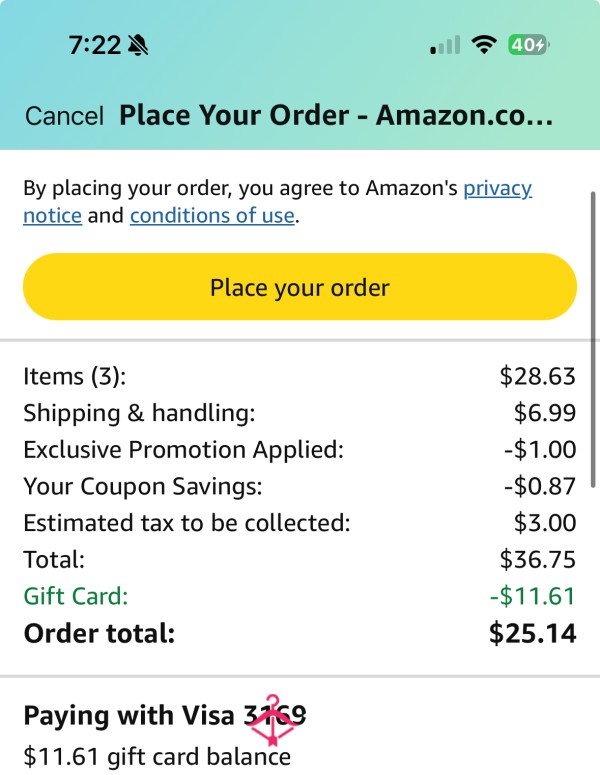This screenshot has height=775, width=600.
Task: Click the vertical page scrollbar
Action: [x=593, y=340]
